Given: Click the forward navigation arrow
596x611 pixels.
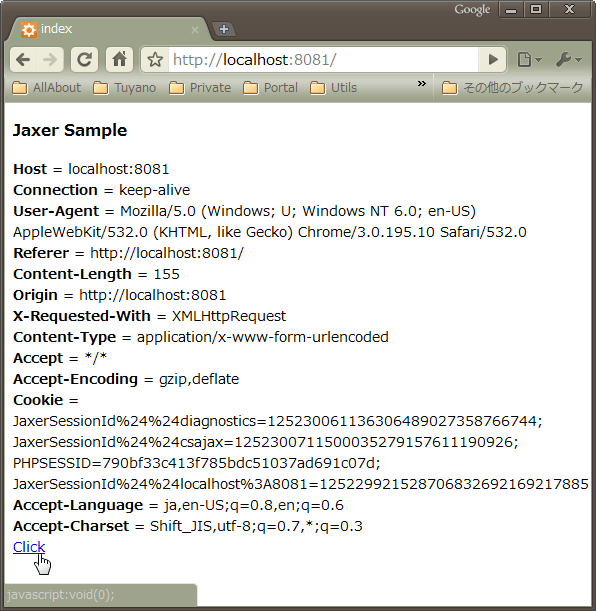Looking at the screenshot, I should (50, 60).
